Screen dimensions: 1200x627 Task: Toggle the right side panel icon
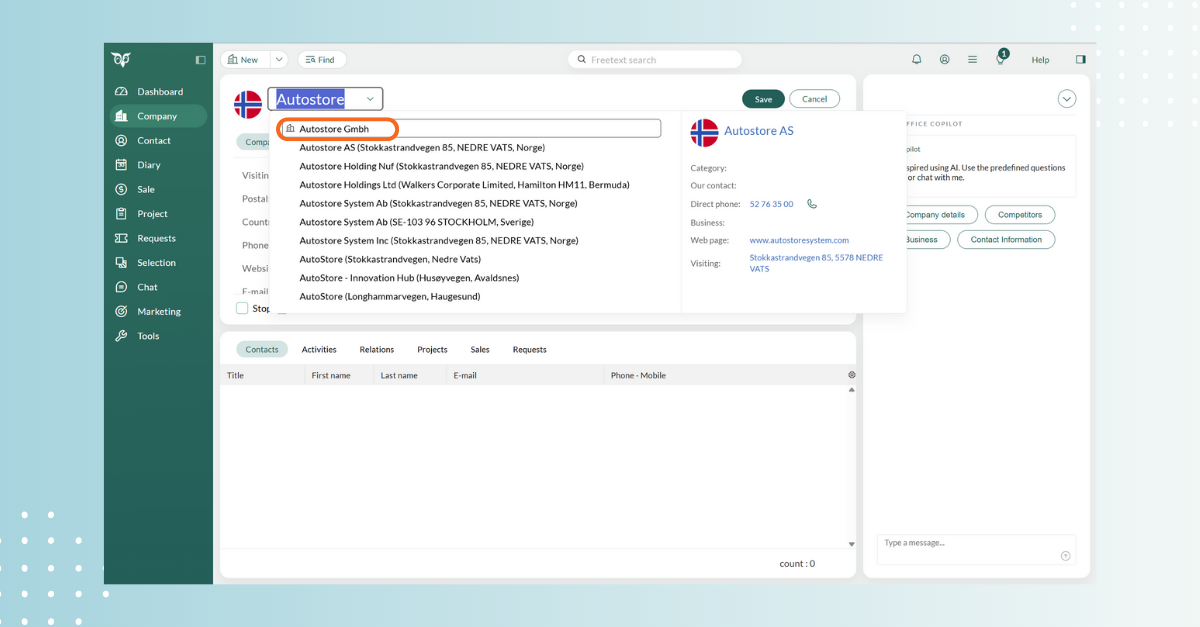1080,60
